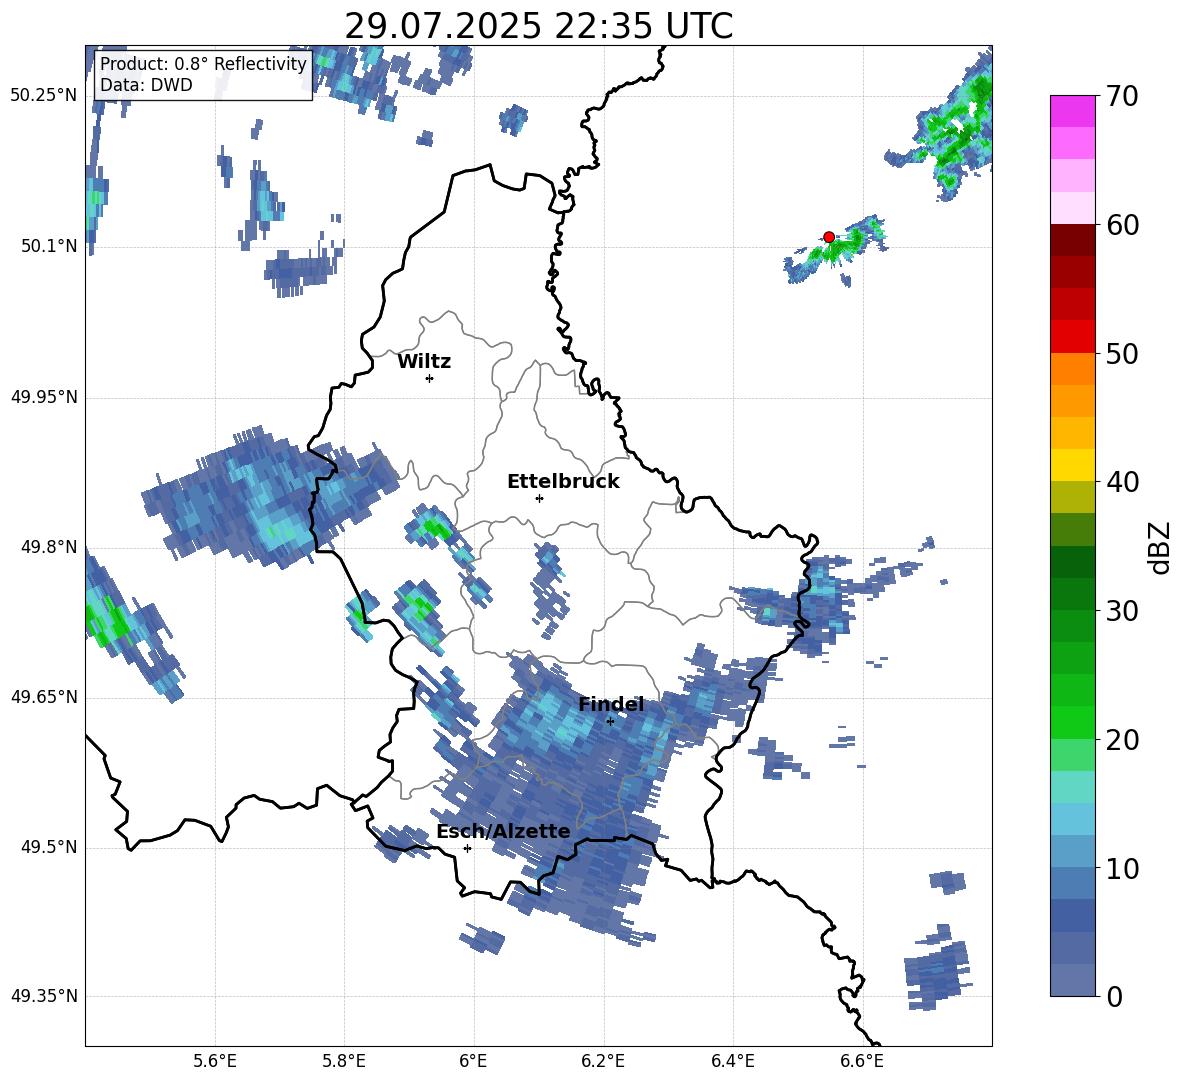Click the magenta top segment of the colorbar
1184x1081 pixels.
pos(1072,111)
